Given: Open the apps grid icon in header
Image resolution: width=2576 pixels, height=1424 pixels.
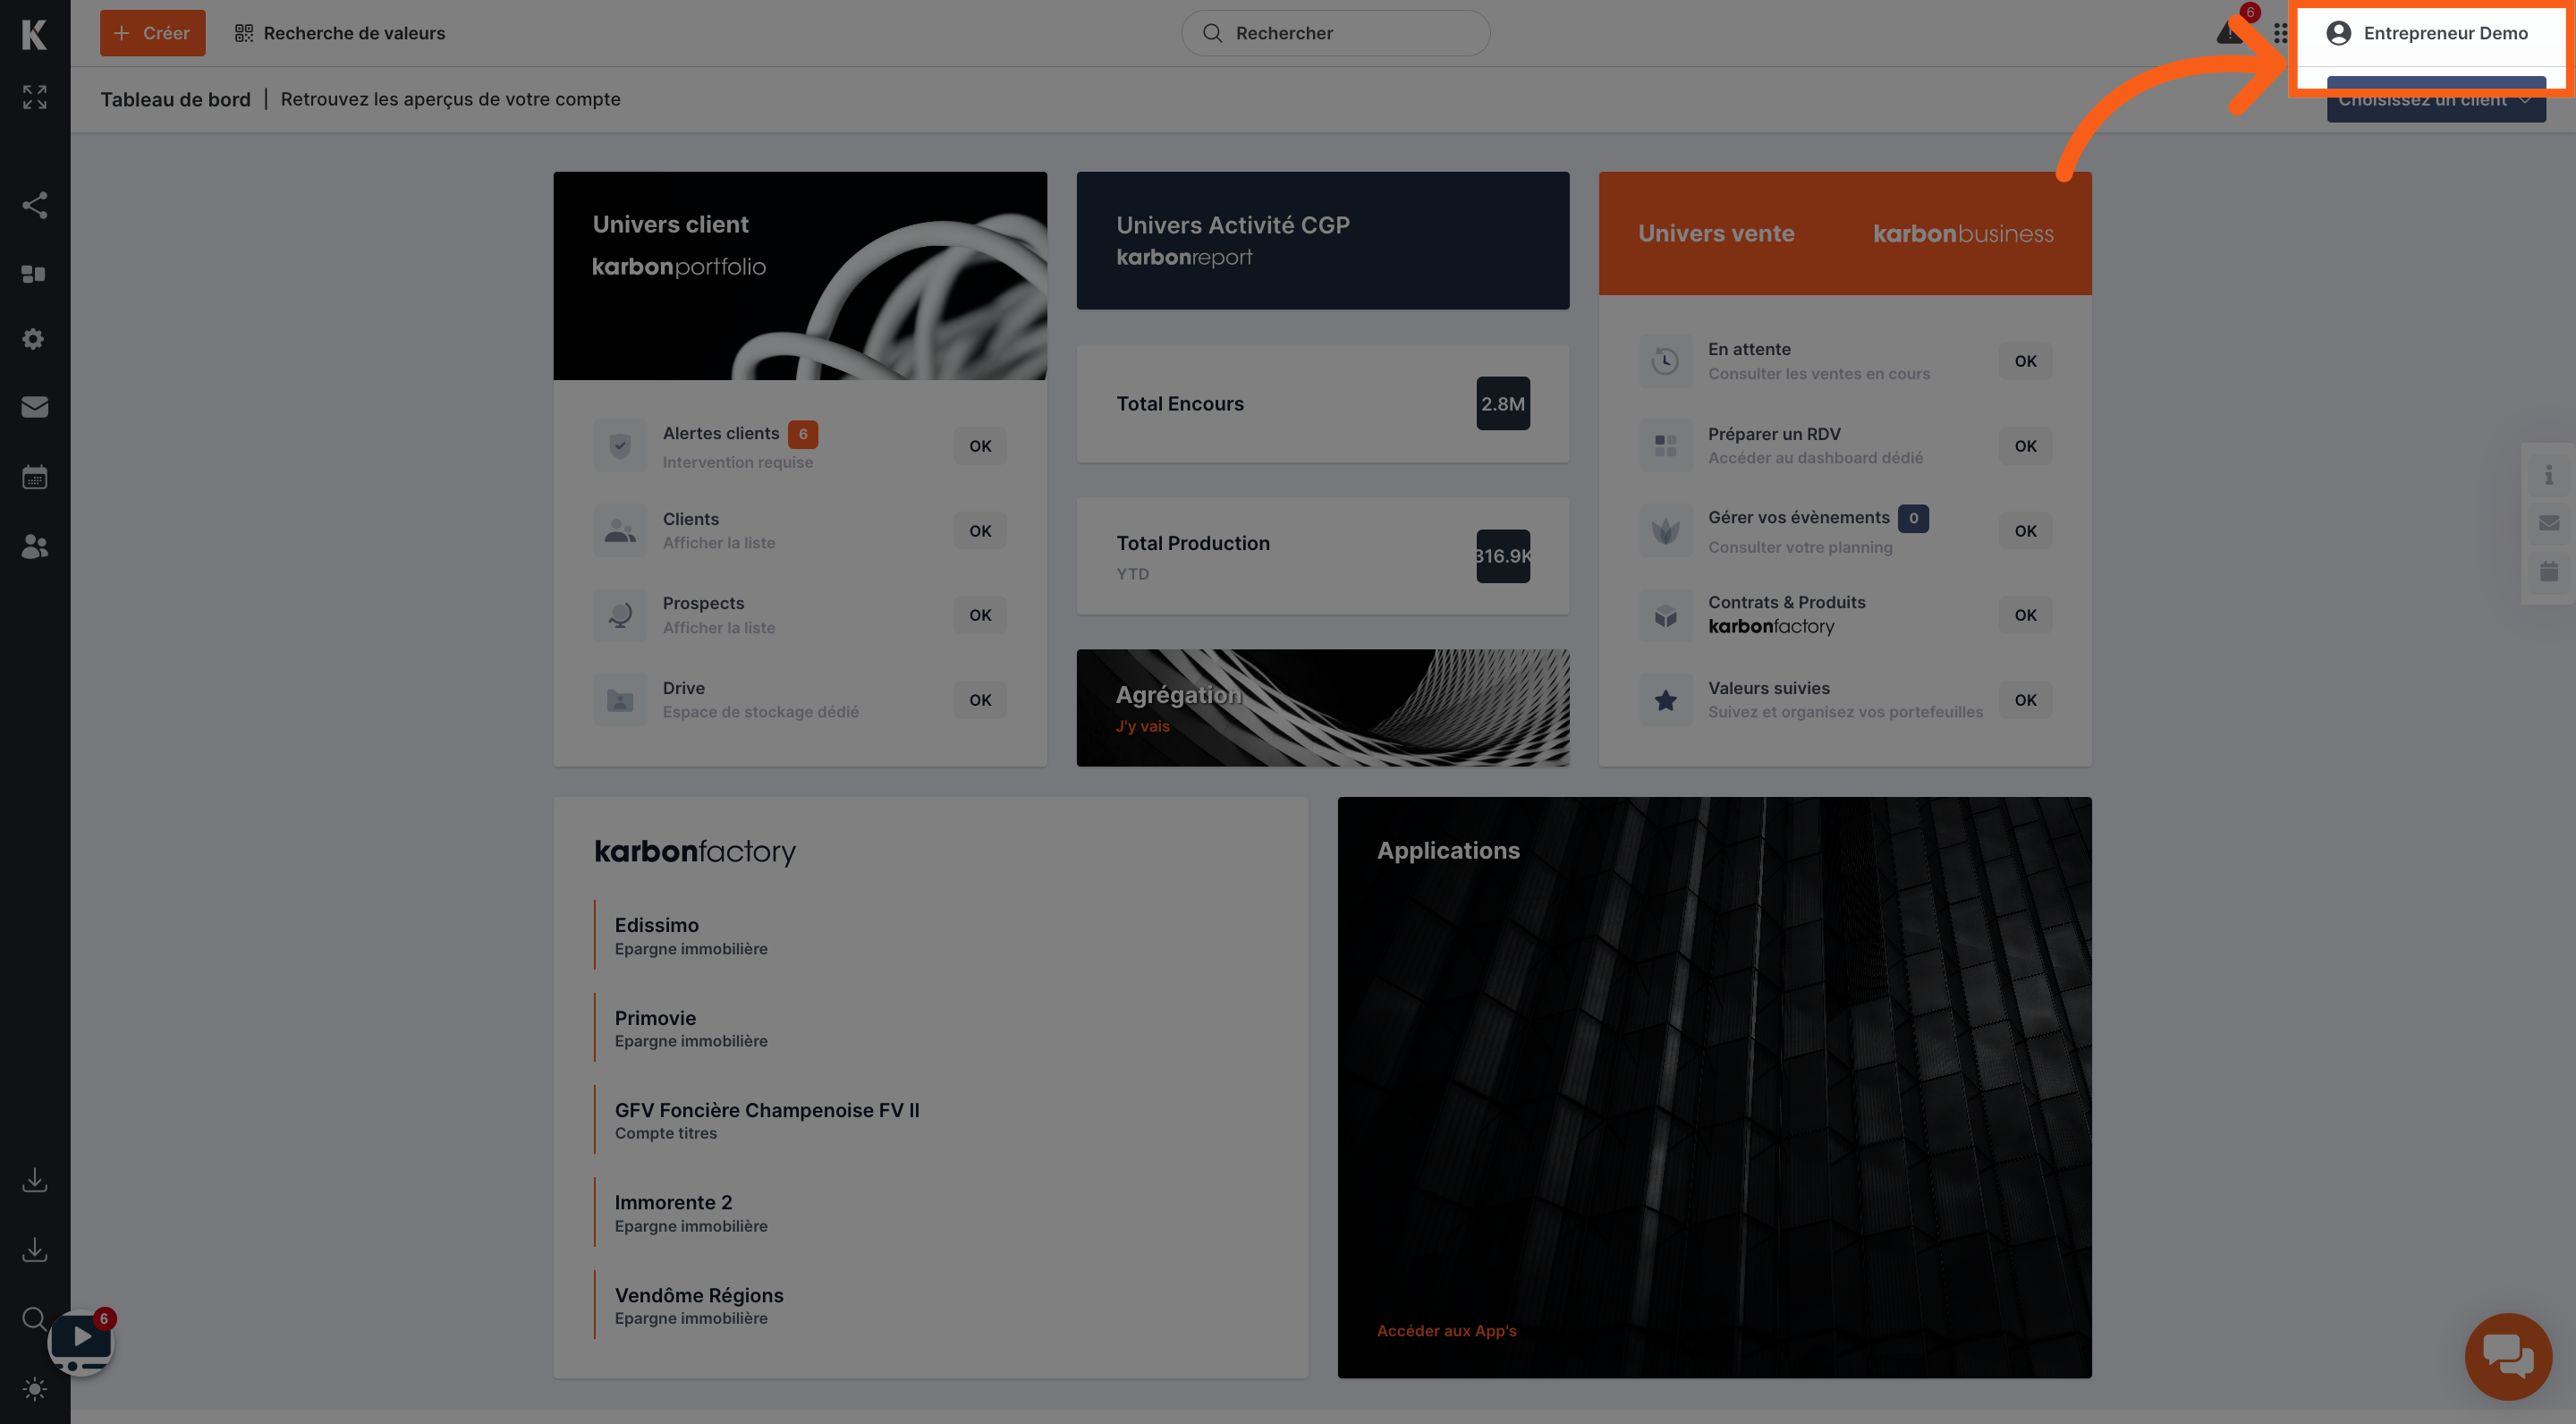Looking at the screenshot, I should pos(2280,33).
